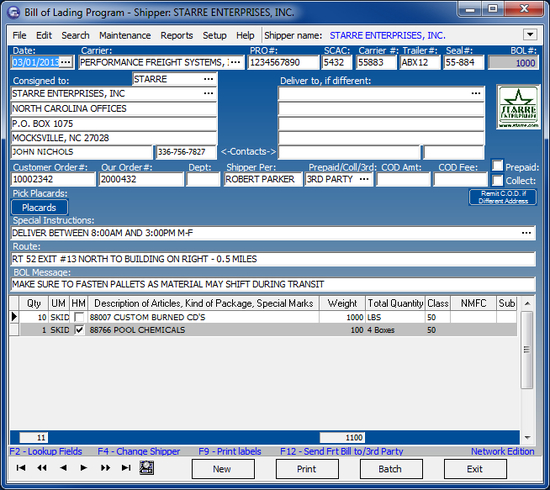This screenshot has height=490, width=550.
Task: Check the Collect checkbox
Action: (497, 180)
